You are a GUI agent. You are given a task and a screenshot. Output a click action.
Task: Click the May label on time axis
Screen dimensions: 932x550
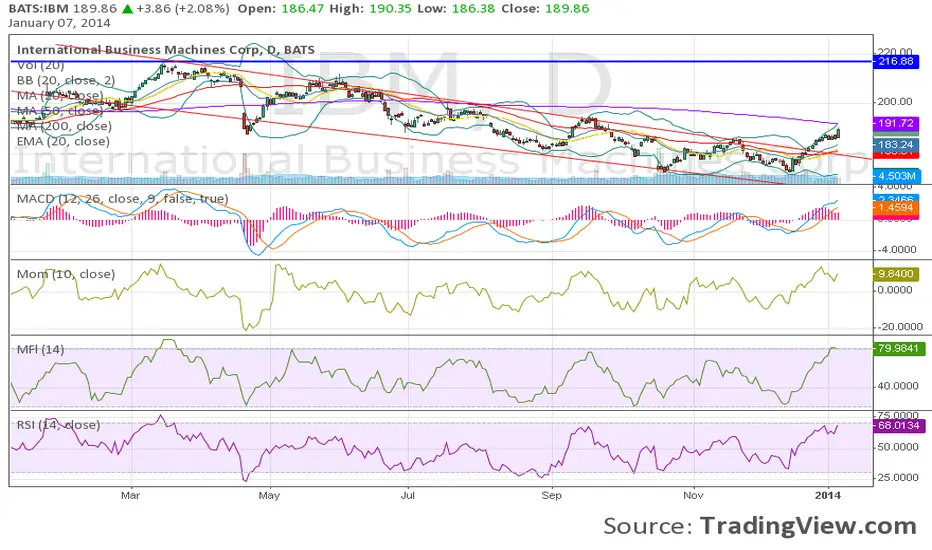(269, 495)
